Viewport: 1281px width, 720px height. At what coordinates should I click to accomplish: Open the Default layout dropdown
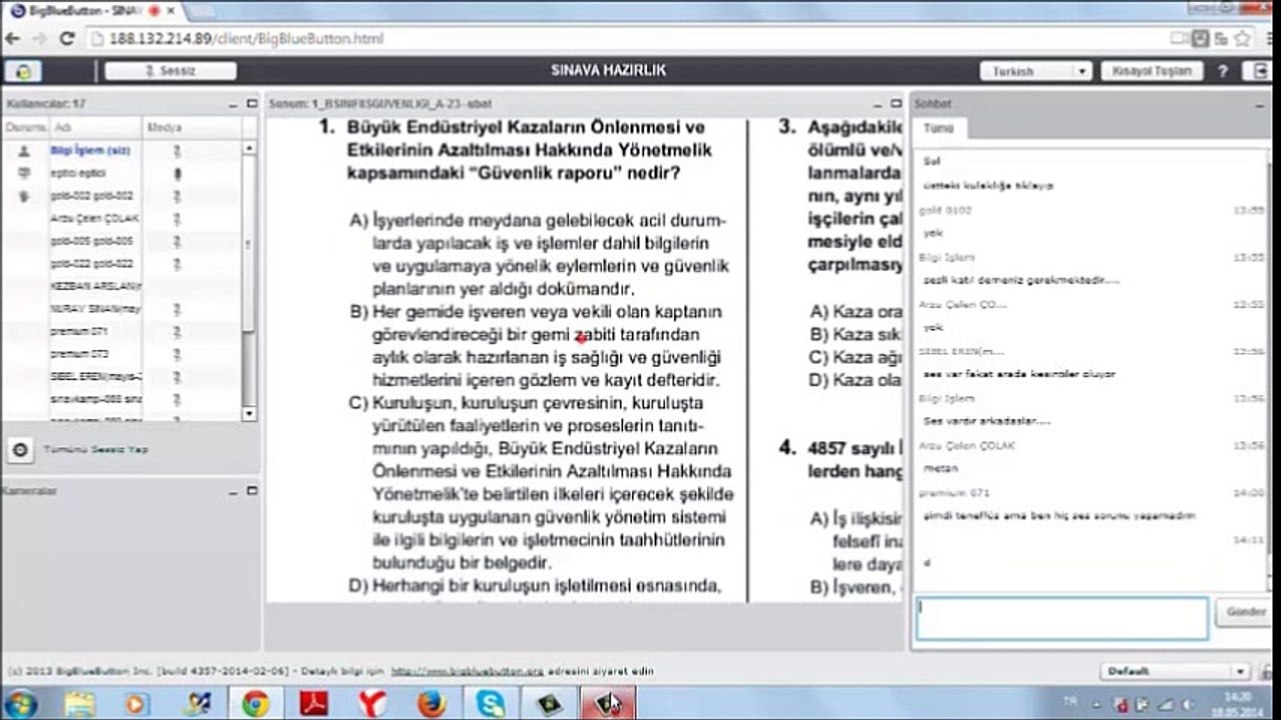(x=1174, y=671)
